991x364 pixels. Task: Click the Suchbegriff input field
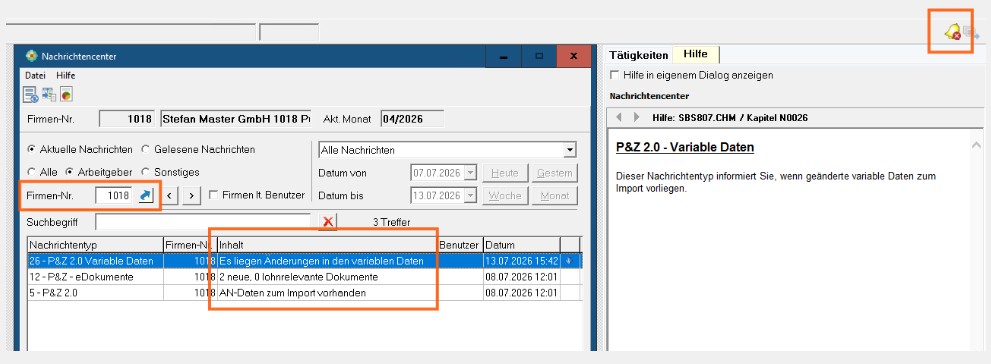coord(203,222)
